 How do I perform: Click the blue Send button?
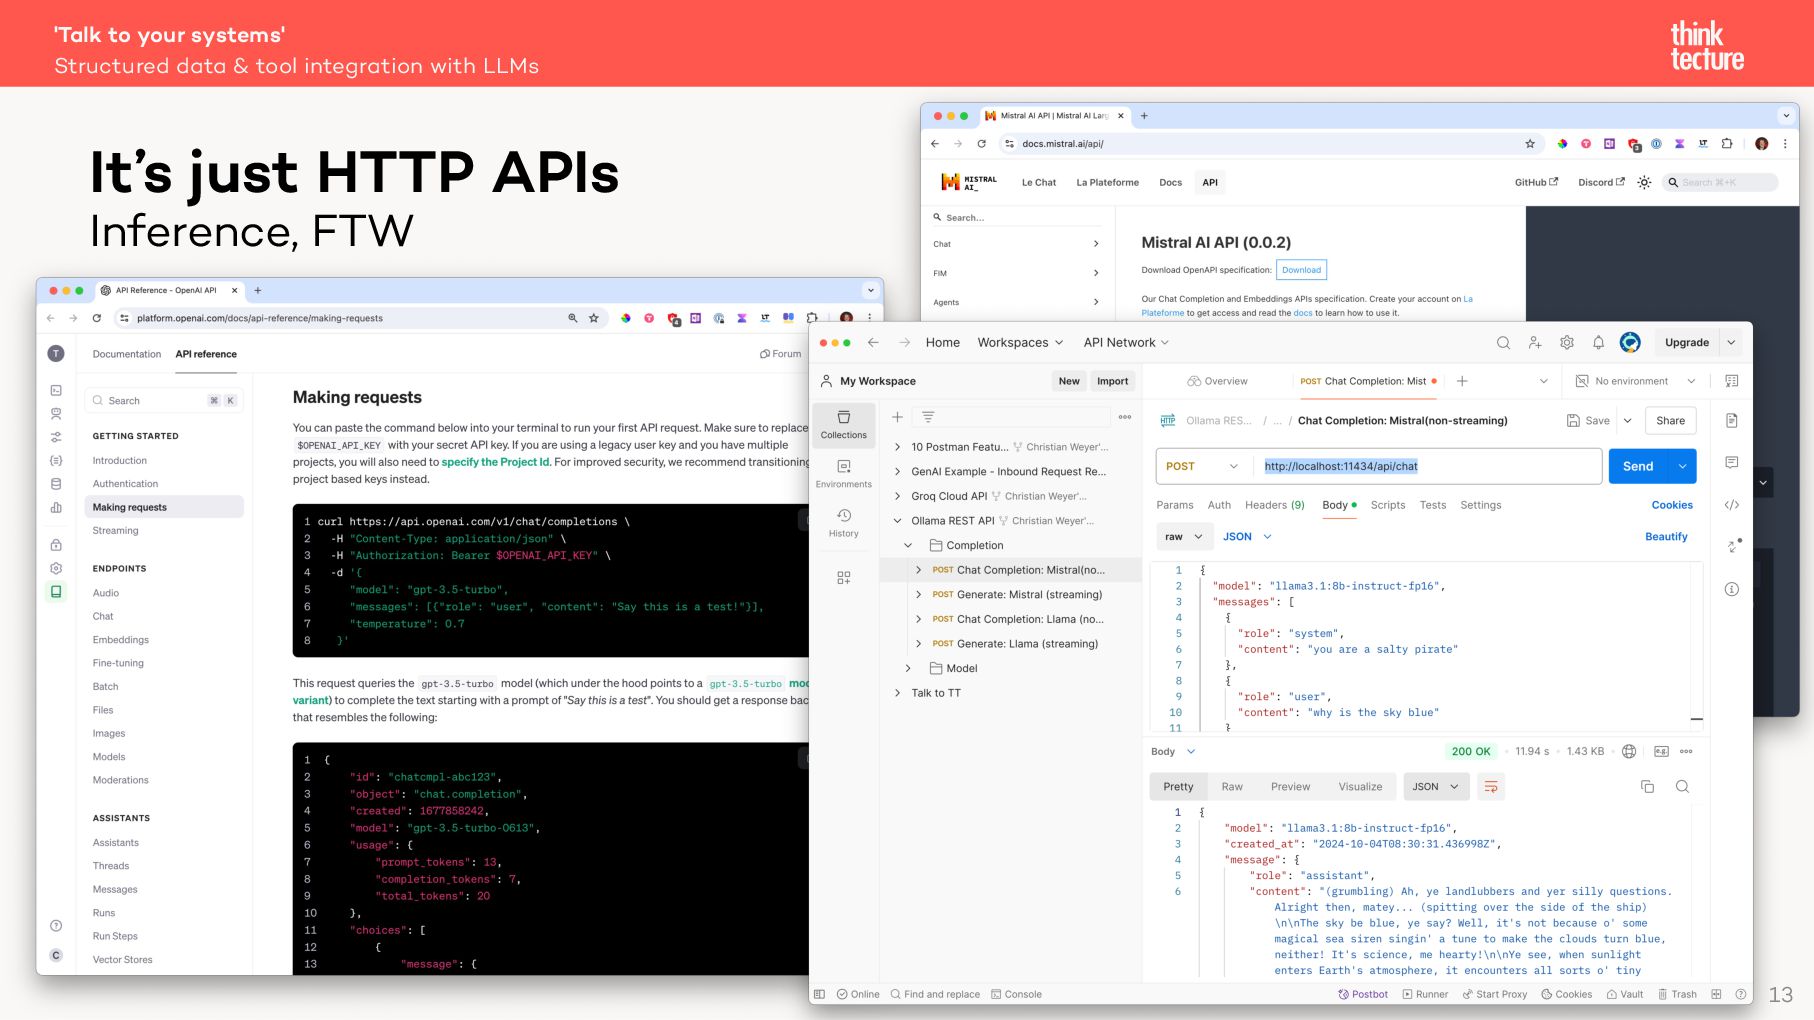[x=1637, y=466]
